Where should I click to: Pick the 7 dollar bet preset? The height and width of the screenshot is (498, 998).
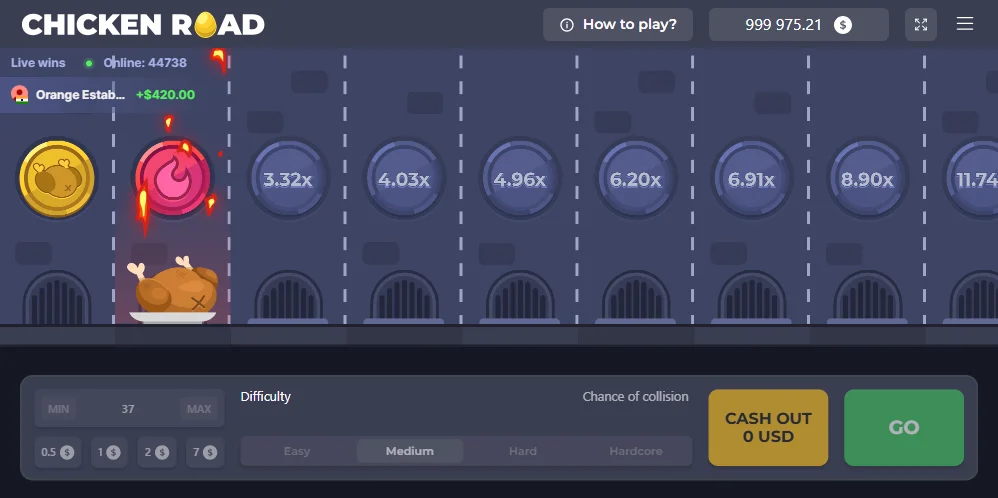[x=205, y=452]
